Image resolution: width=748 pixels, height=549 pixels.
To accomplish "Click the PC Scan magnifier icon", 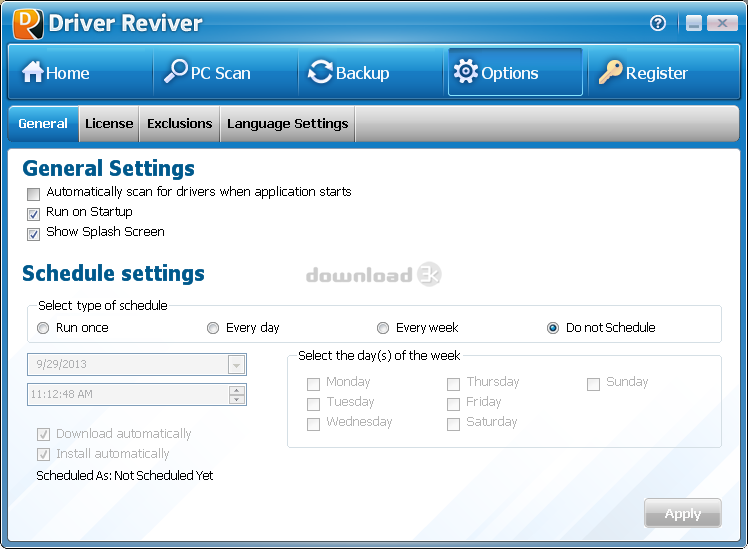I will click(x=176, y=72).
